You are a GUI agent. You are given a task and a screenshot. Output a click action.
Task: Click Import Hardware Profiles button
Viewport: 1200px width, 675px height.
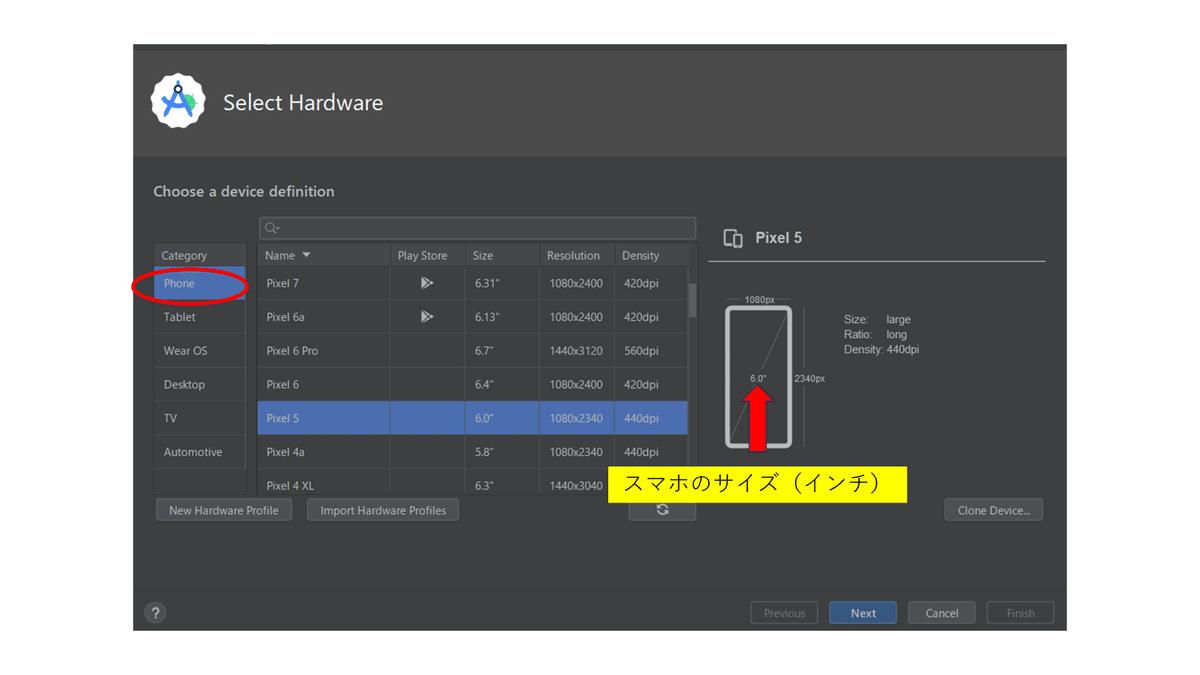[383, 510]
